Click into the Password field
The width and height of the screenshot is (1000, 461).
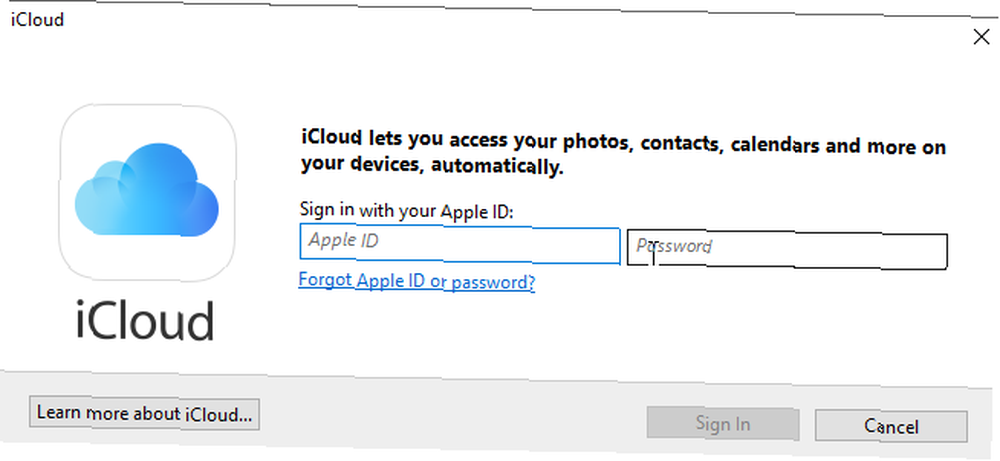[787, 250]
